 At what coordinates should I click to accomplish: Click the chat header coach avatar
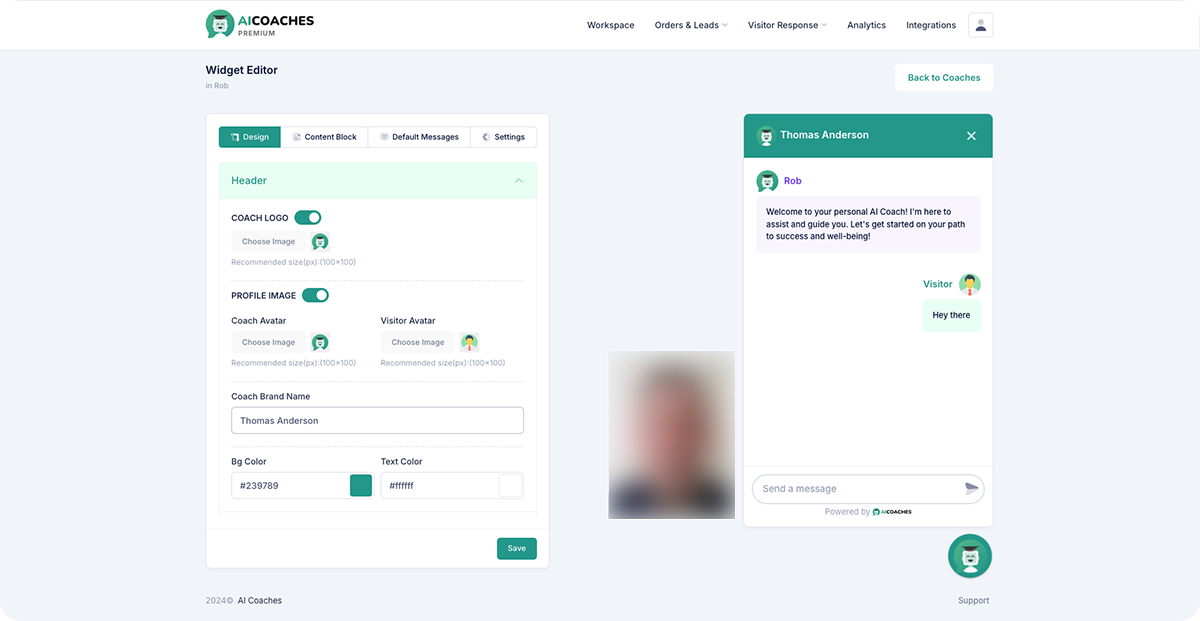tap(765, 136)
